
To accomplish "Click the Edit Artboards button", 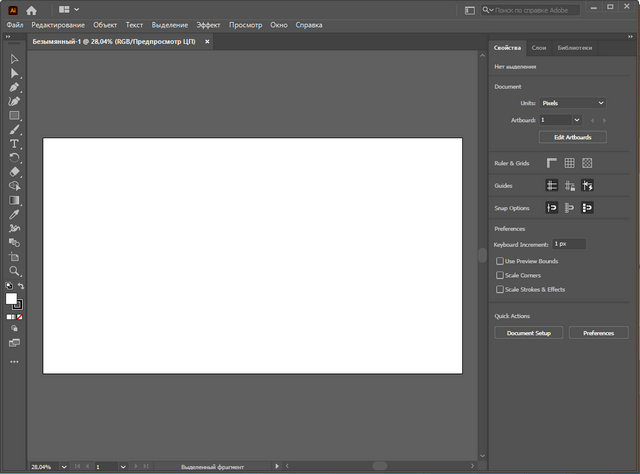I will [572, 136].
